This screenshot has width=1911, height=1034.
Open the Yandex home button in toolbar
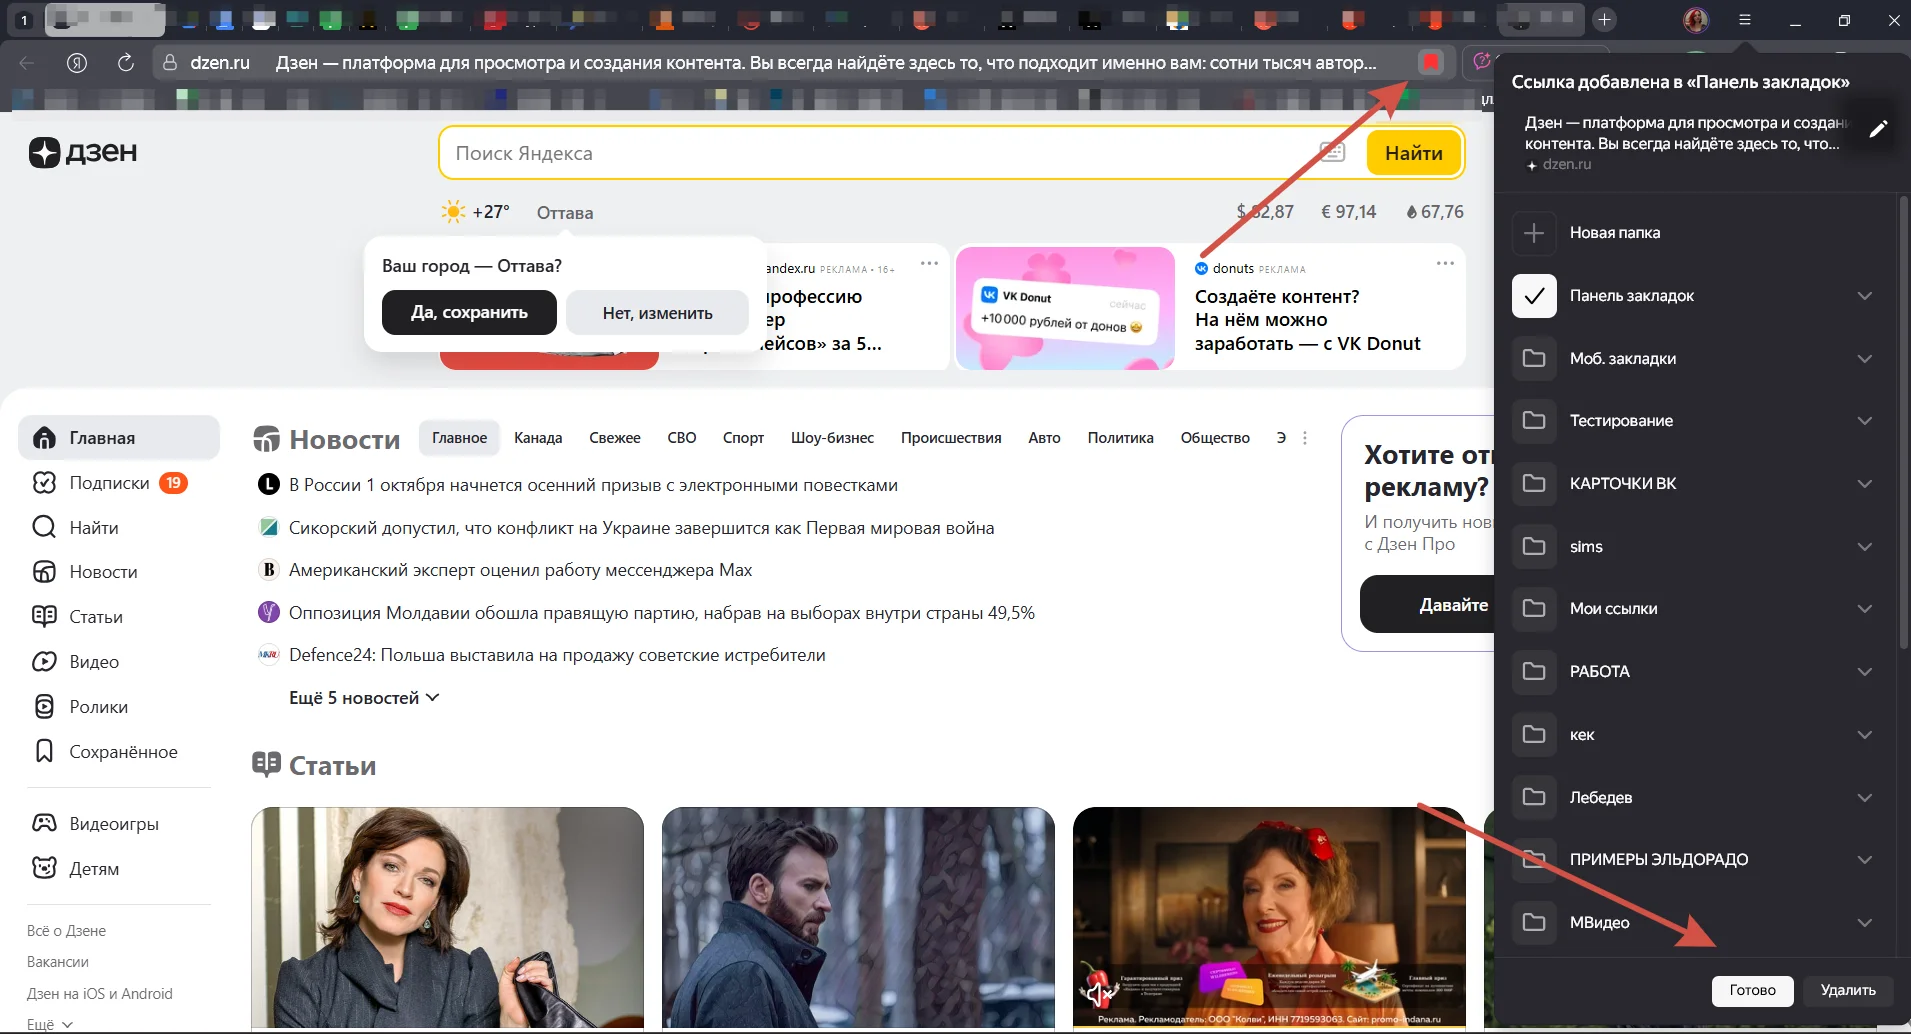pos(77,63)
